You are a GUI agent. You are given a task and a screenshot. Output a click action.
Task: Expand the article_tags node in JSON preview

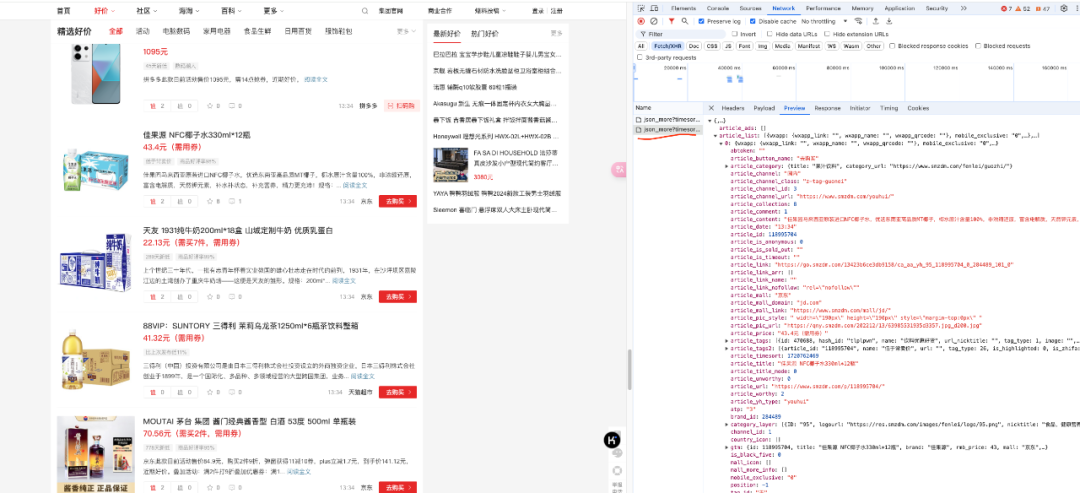click(727, 340)
